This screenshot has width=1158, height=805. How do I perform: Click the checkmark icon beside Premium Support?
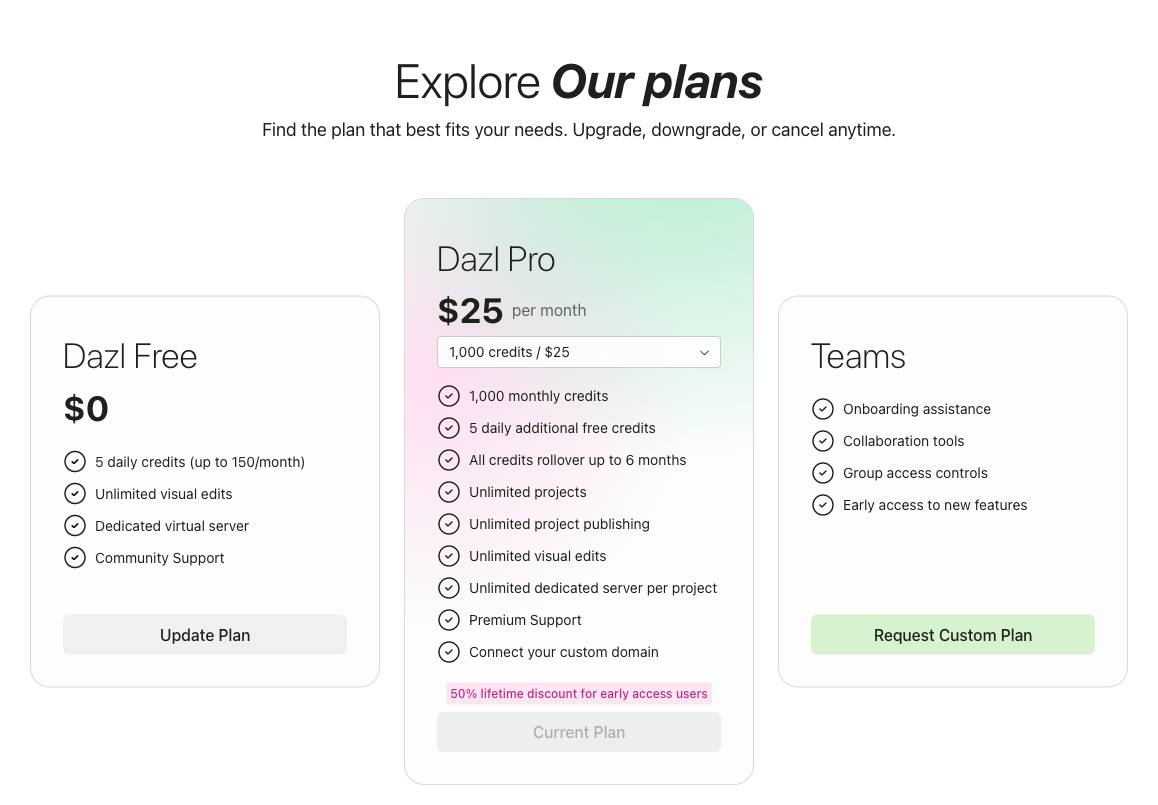click(x=449, y=620)
